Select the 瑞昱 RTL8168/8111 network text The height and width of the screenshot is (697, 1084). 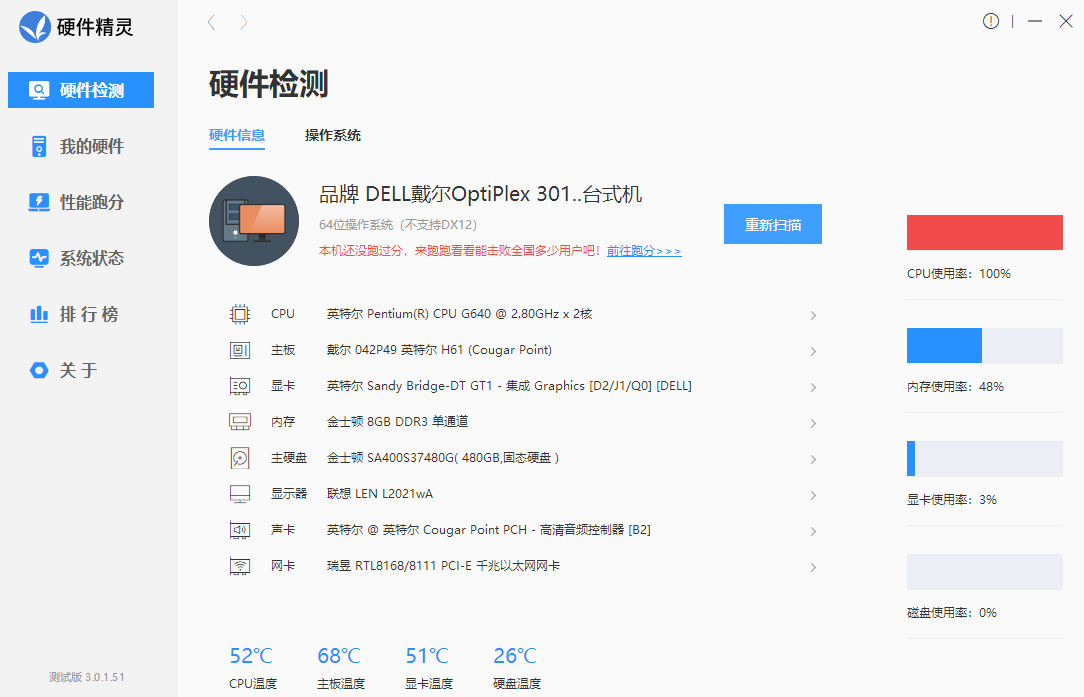443,566
